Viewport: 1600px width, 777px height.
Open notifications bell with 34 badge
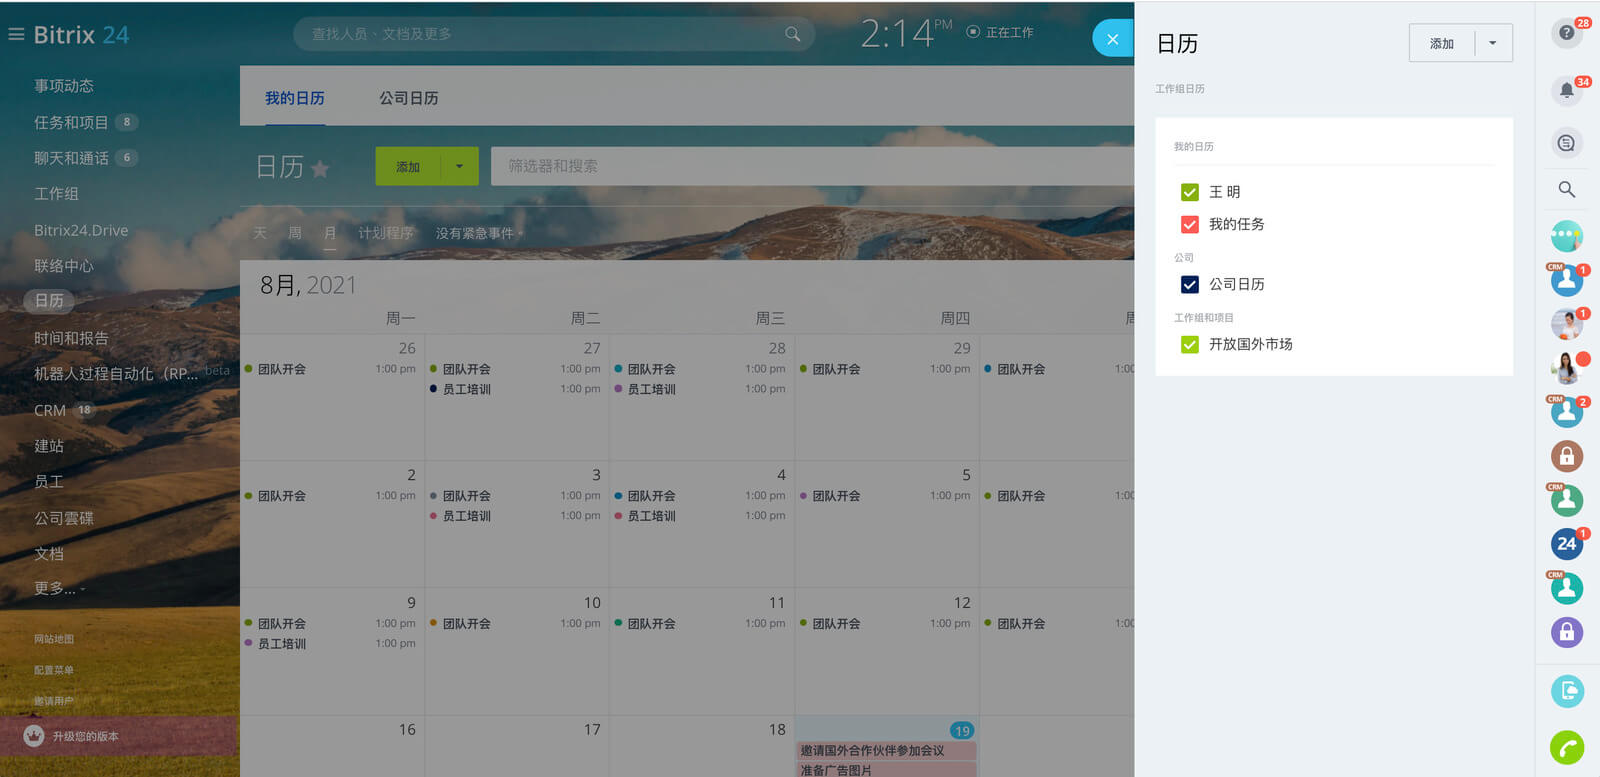pos(1567,91)
